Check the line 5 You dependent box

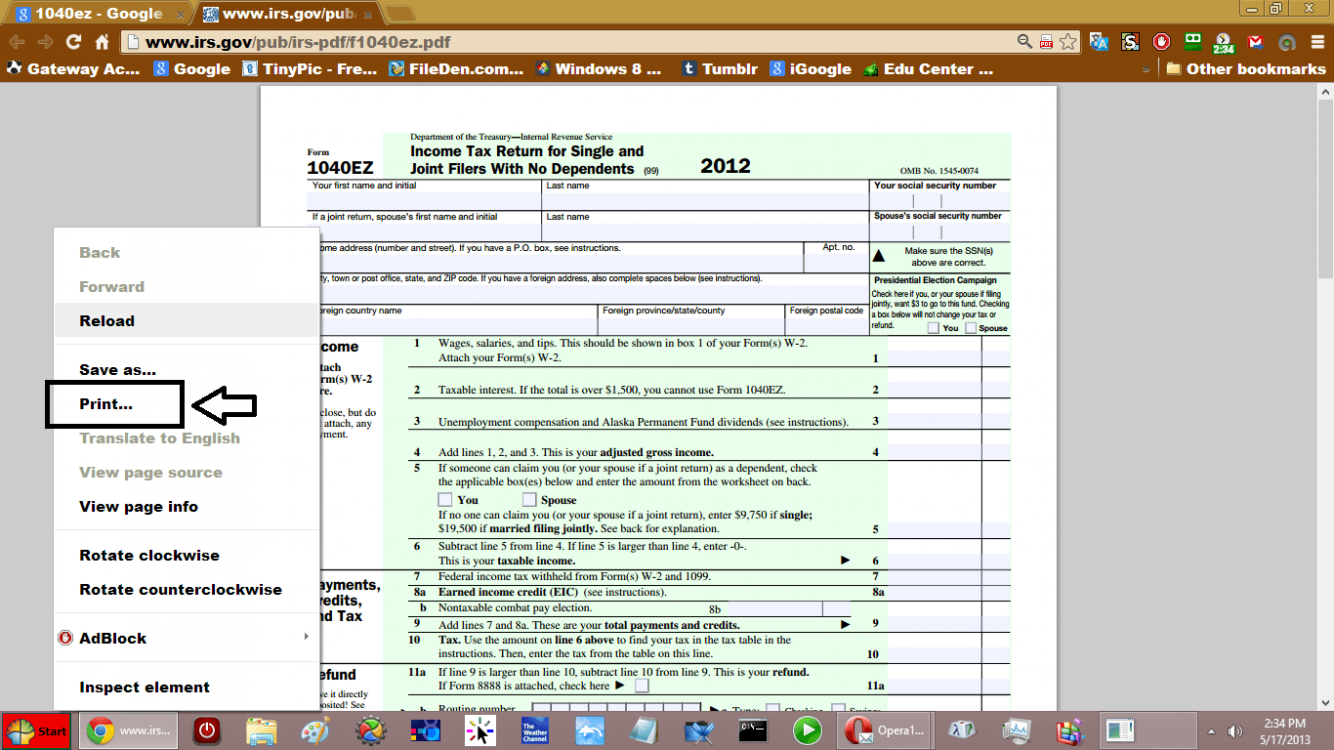[x=445, y=499]
